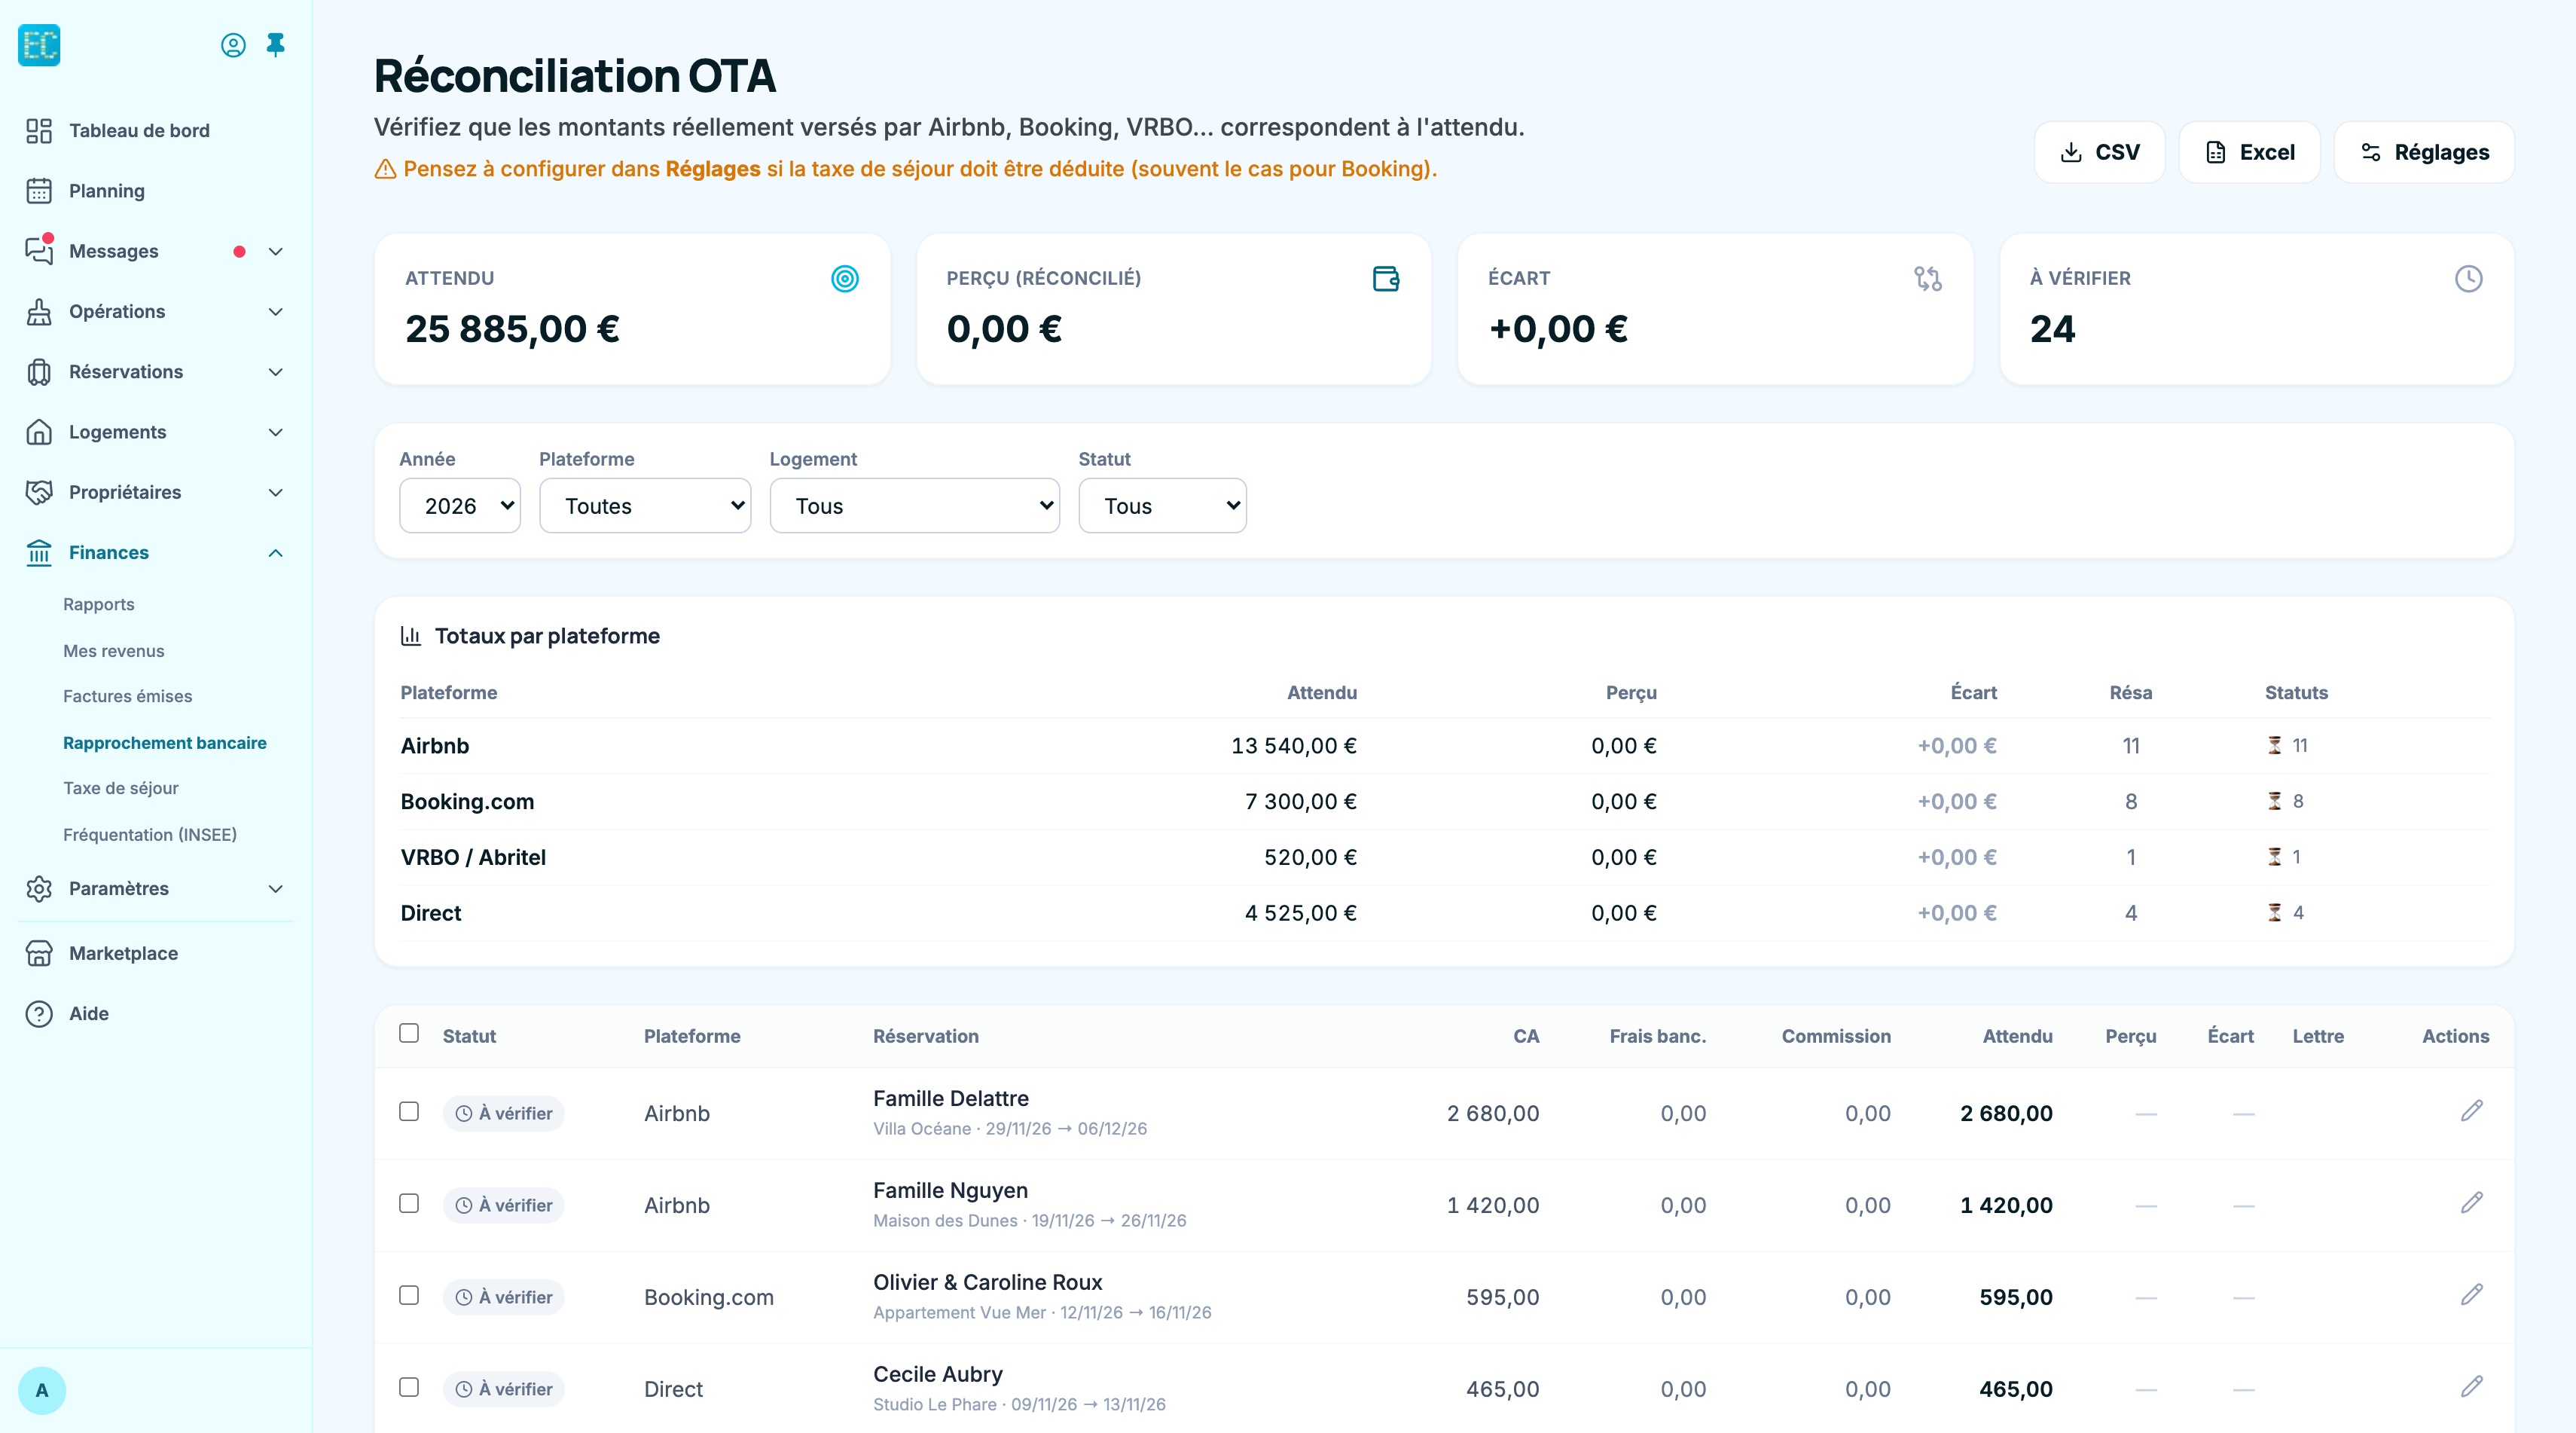Toggle the select-all checkbox in table header
Viewport: 2576px width, 1433px height.
[409, 1033]
